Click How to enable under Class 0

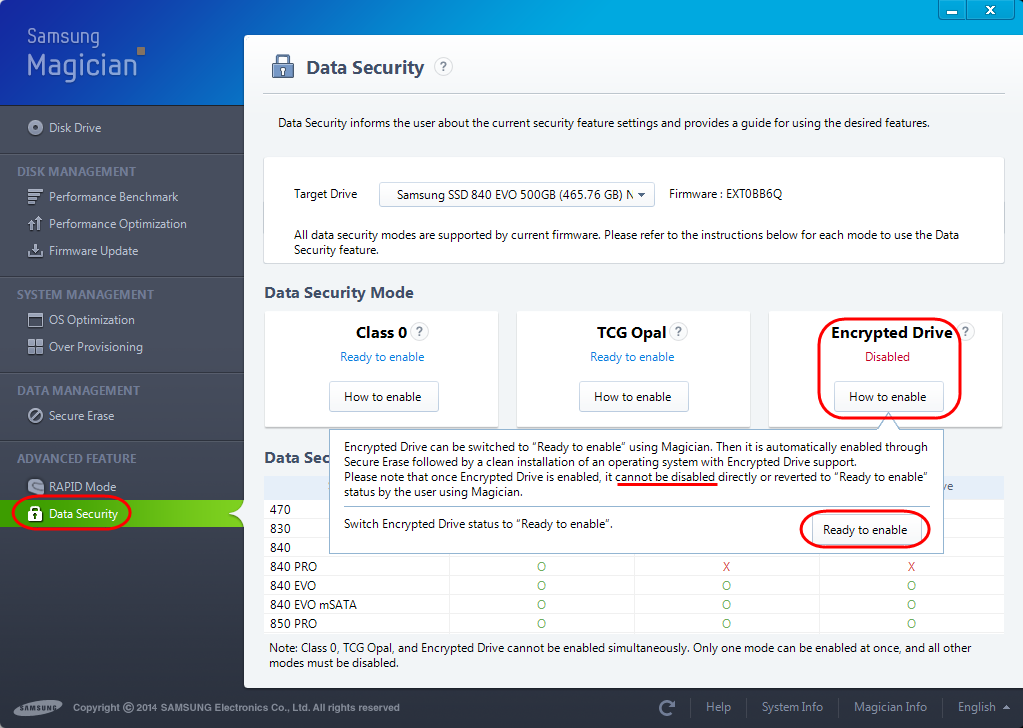point(384,397)
